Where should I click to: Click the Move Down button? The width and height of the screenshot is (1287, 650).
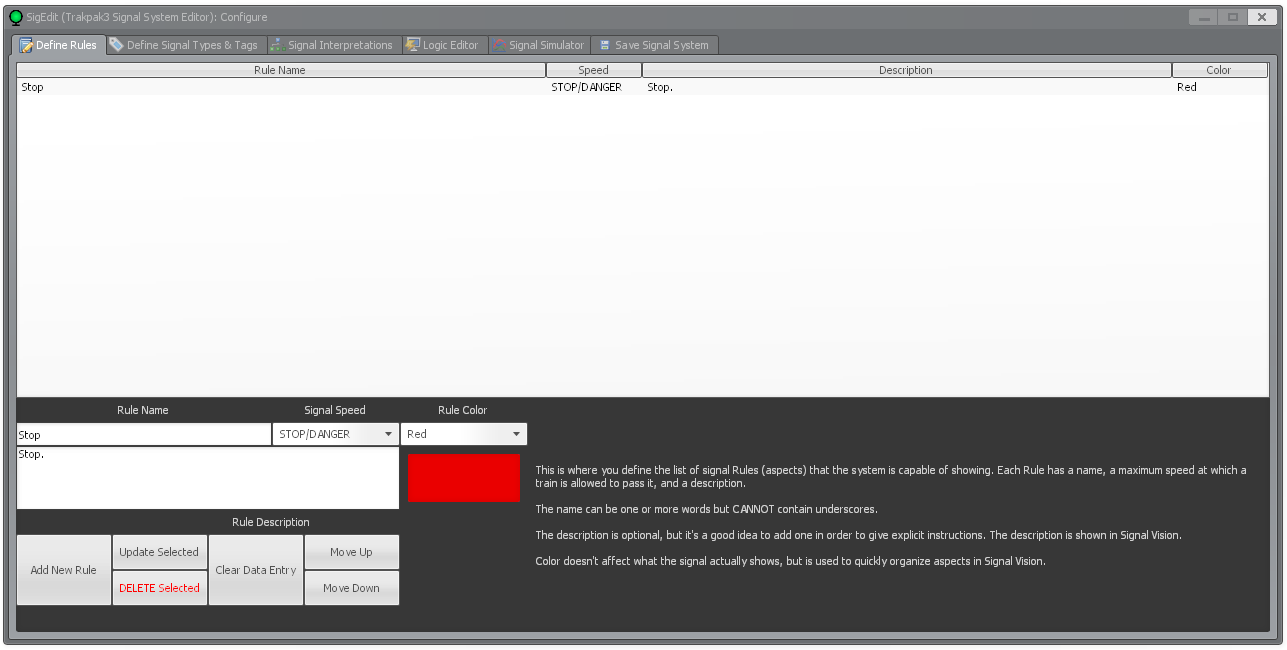(x=352, y=588)
